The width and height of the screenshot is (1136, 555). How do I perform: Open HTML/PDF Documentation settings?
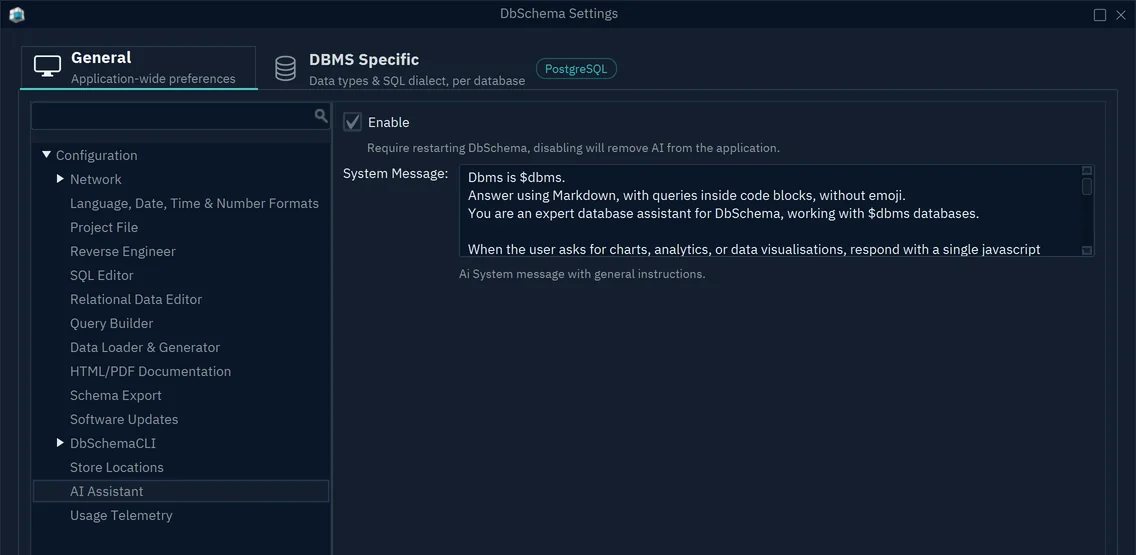click(150, 371)
